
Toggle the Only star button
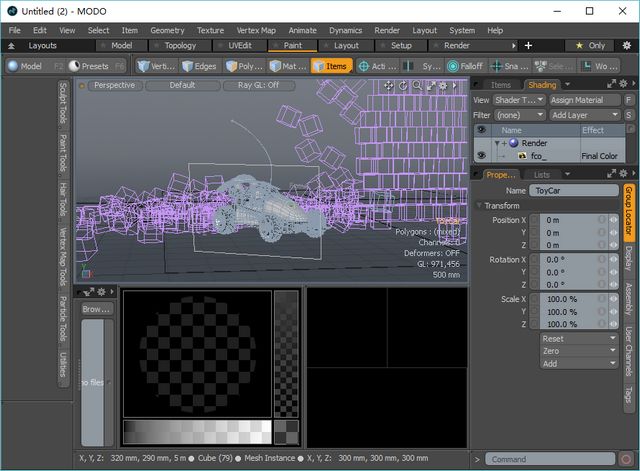click(x=590, y=46)
